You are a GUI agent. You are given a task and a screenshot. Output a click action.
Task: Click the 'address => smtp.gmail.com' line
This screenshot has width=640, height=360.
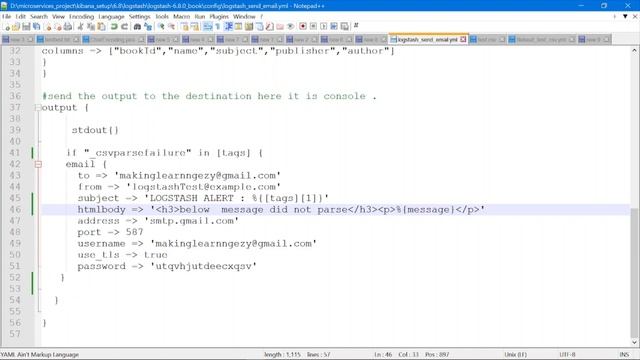[158, 221]
